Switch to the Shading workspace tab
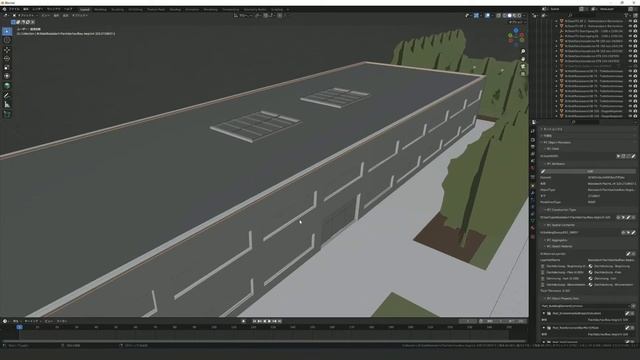The width and height of the screenshot is (640, 360). 175,9
